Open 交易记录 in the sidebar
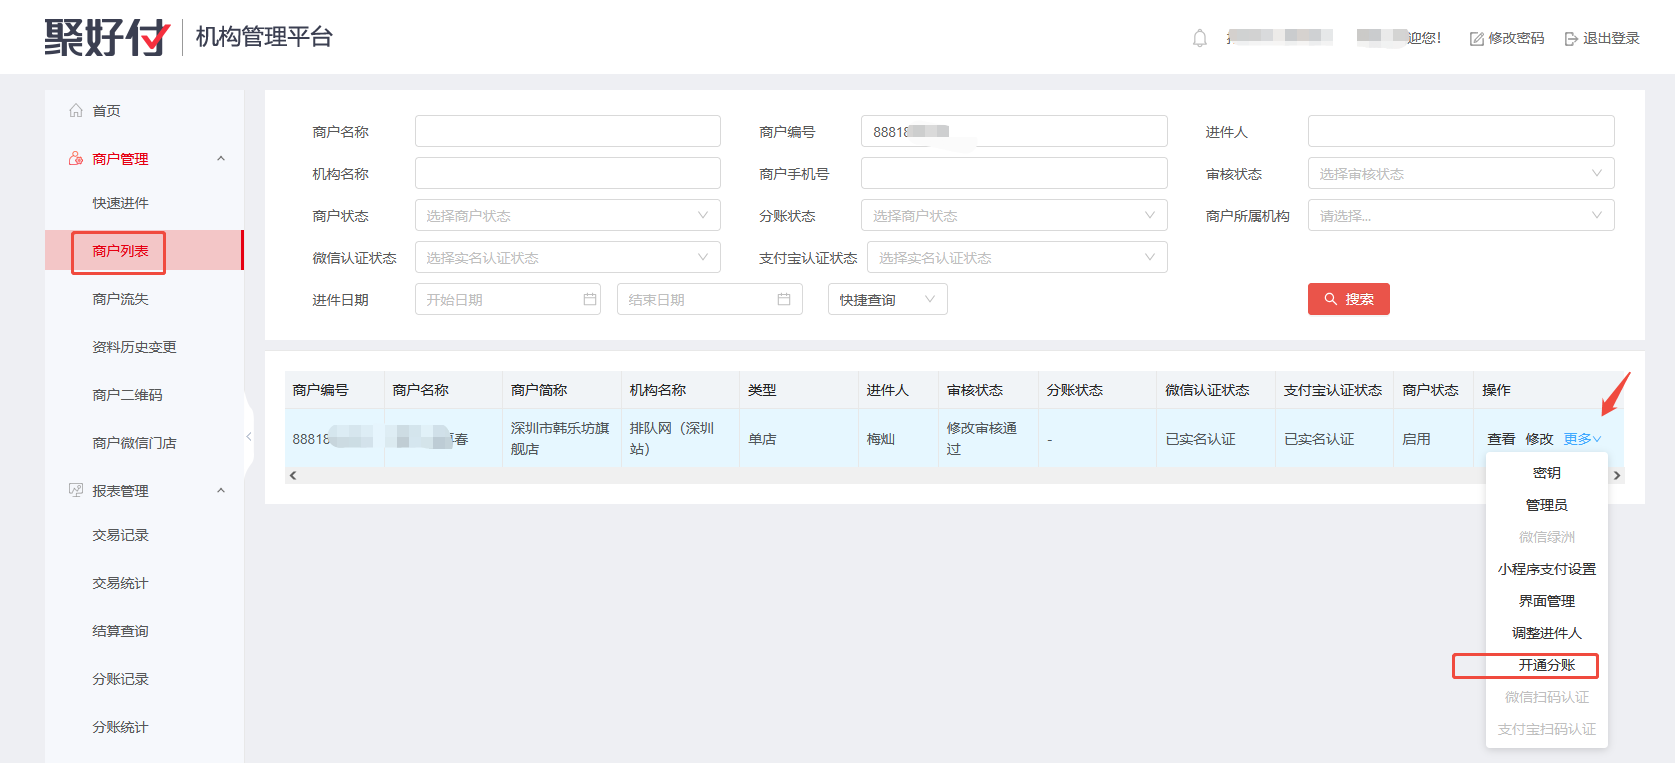This screenshot has height=763, width=1675. (120, 535)
